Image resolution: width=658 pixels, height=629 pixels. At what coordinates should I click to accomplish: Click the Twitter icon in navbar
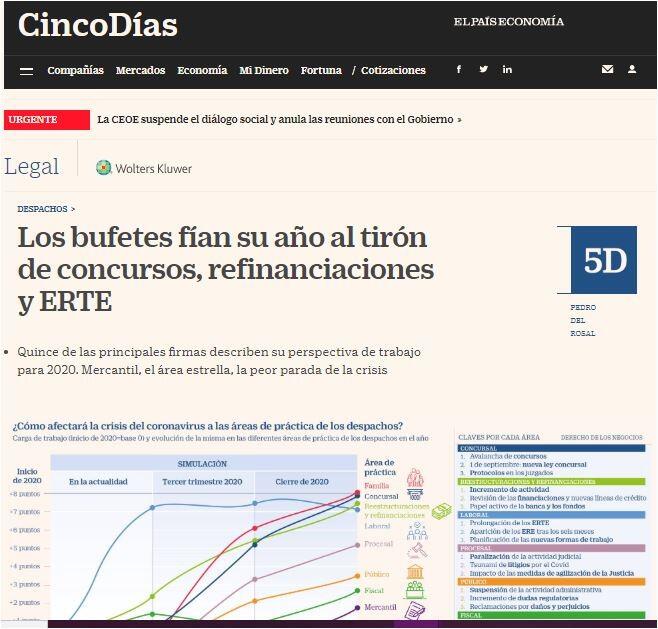click(x=483, y=70)
